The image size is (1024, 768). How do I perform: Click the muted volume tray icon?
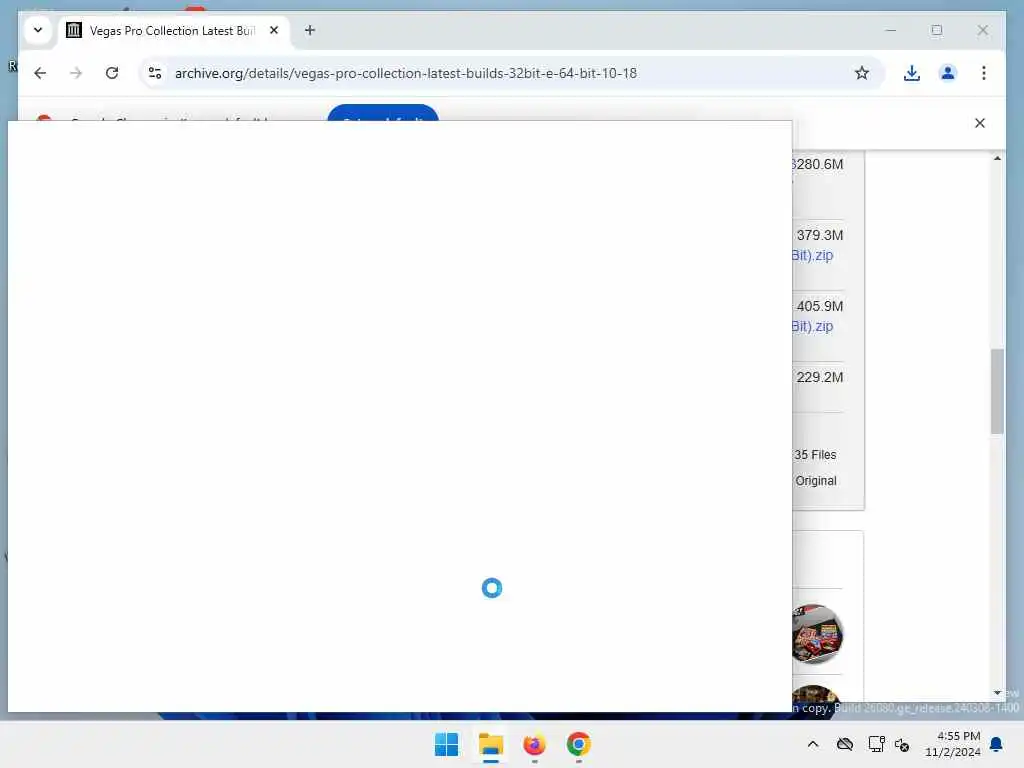902,744
